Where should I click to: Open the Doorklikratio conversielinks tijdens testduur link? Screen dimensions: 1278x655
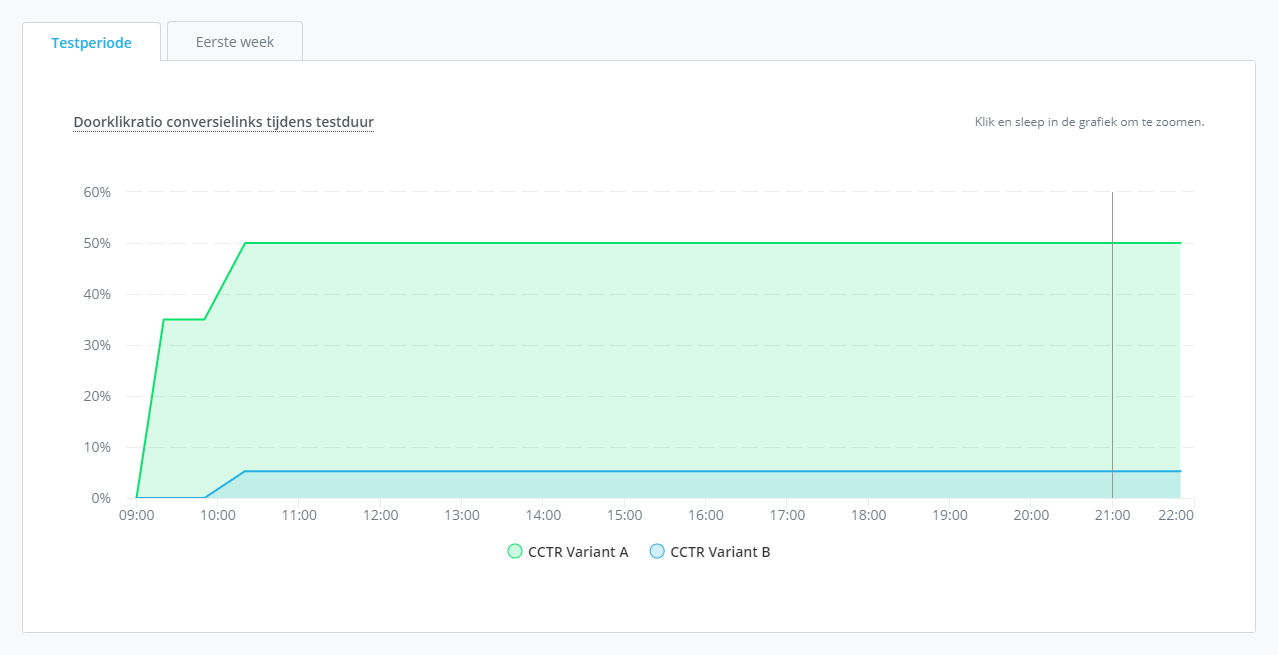[222, 121]
